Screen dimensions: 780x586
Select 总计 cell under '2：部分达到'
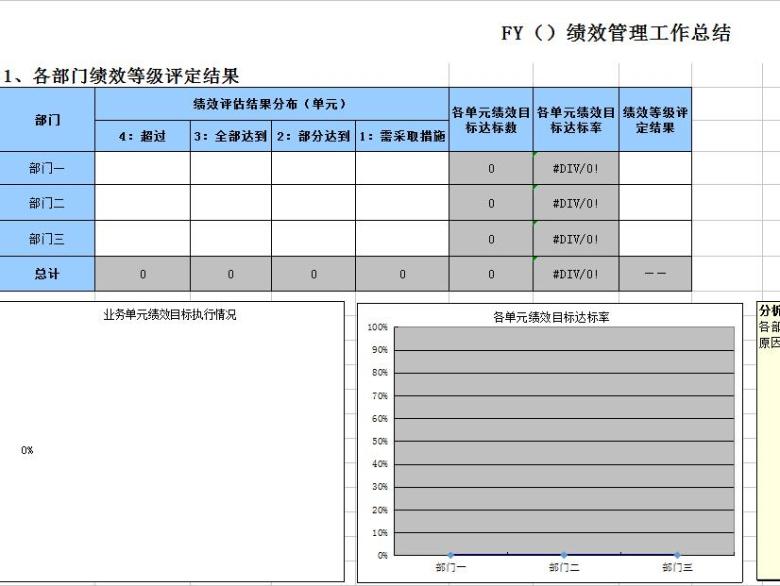tap(313, 274)
